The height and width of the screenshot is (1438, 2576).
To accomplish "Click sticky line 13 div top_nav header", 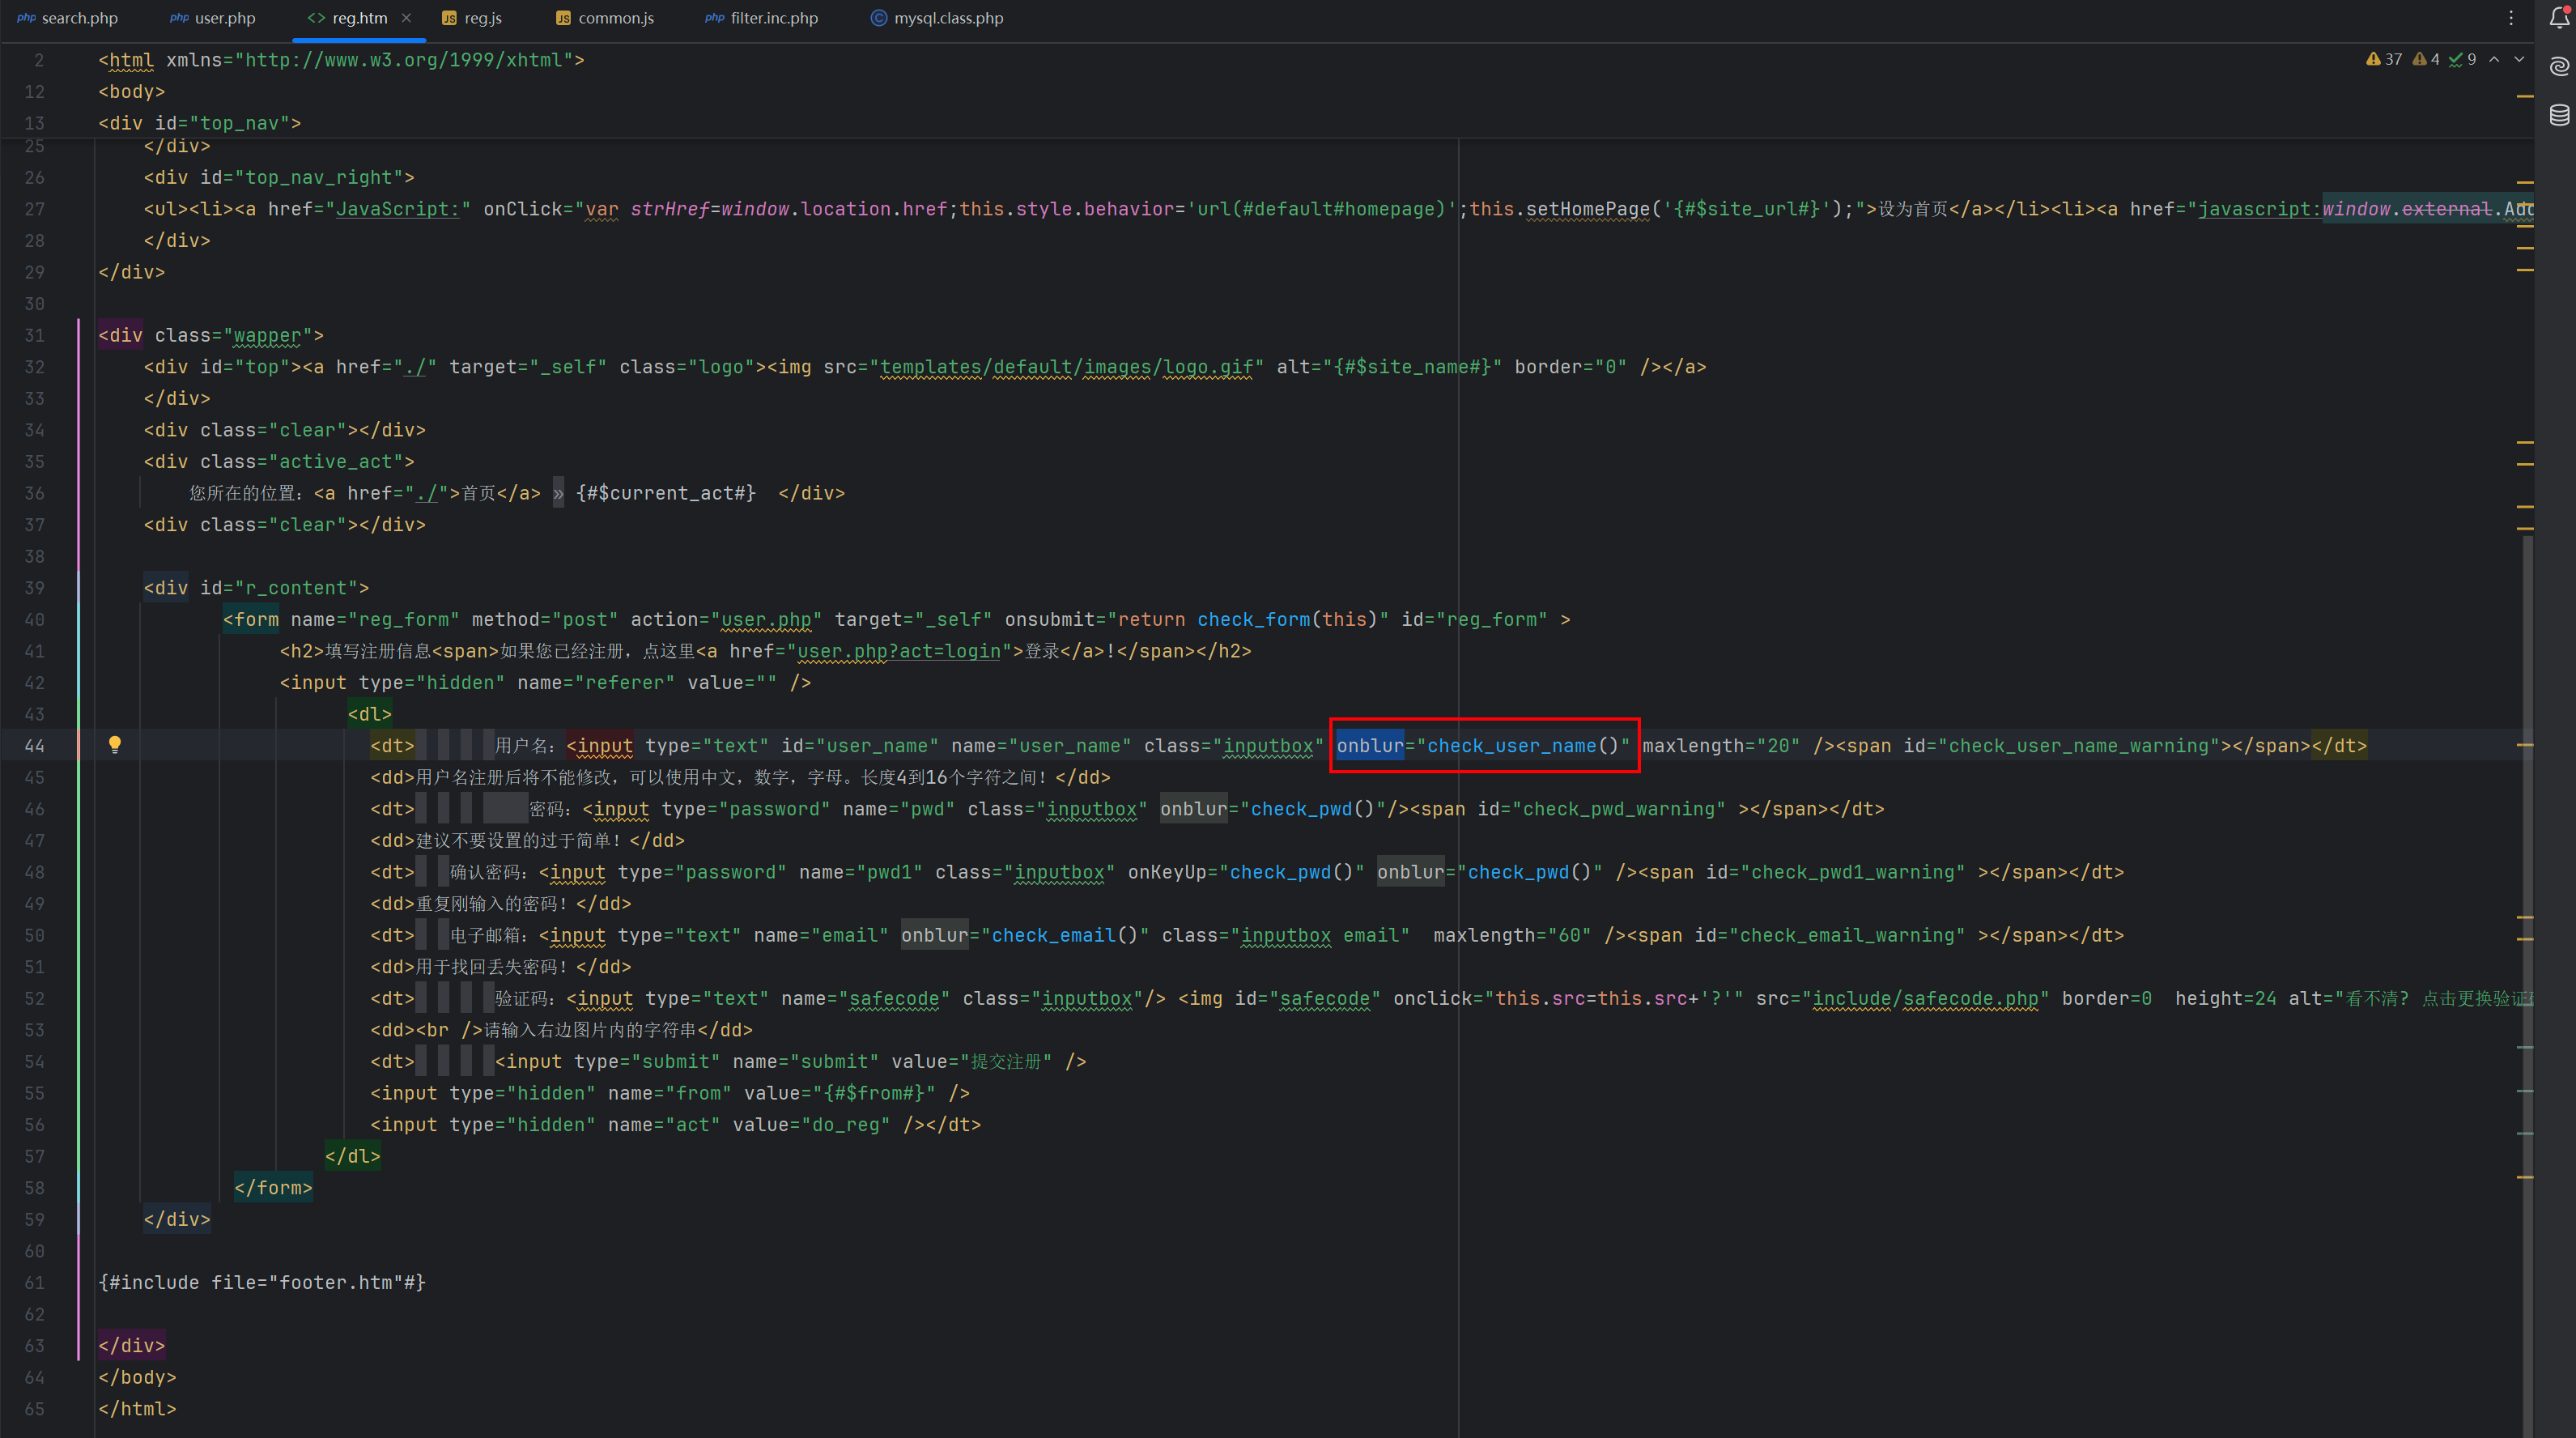I will pyautogui.click(x=199, y=123).
